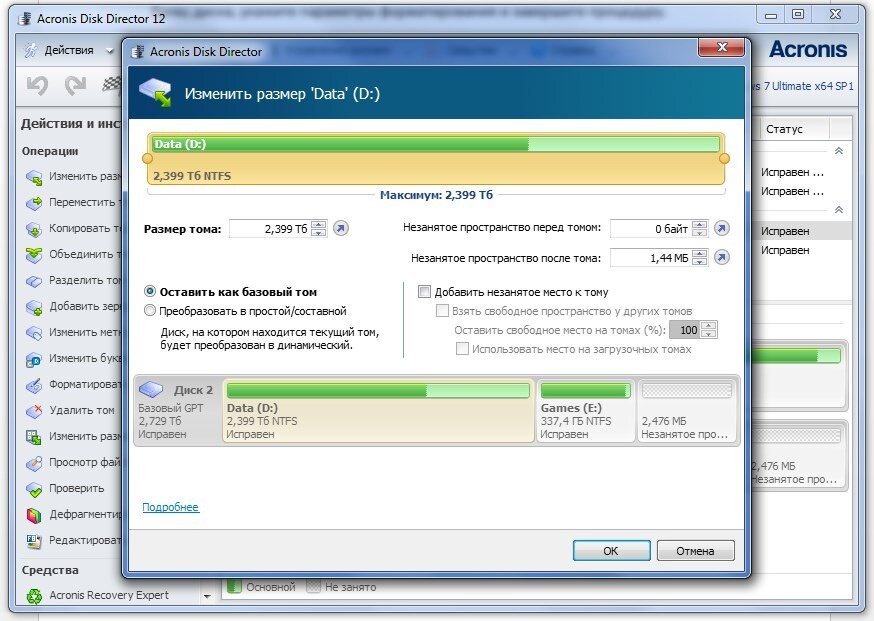Viewport: 874px width, 621px height.
Task: Collapse the lower disk group chevron
Action: [838, 210]
